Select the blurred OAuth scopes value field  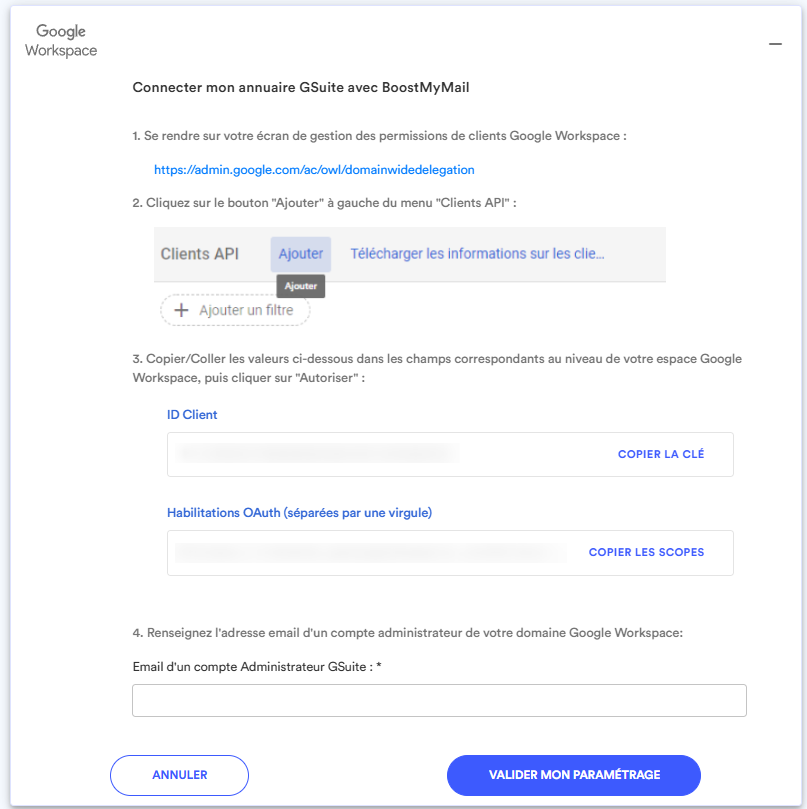click(x=366, y=552)
